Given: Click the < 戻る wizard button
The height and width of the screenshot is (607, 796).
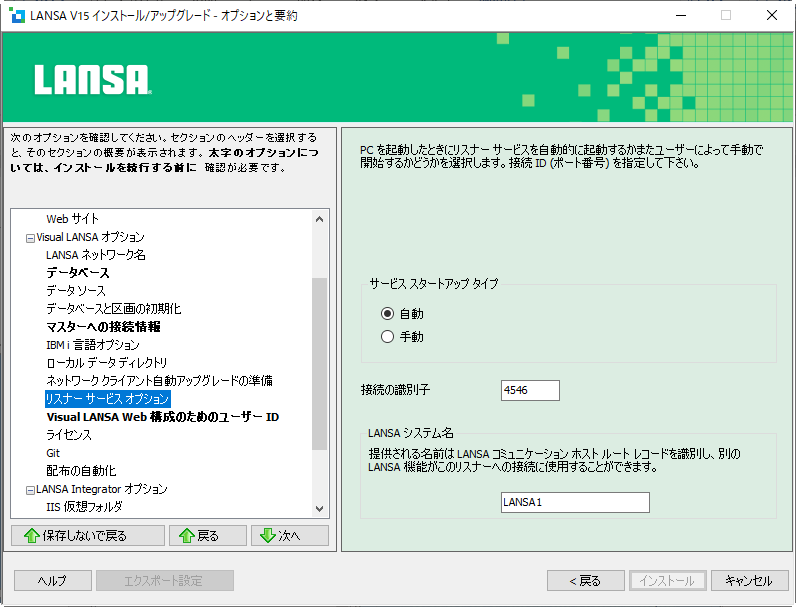Looking at the screenshot, I should tap(585, 581).
